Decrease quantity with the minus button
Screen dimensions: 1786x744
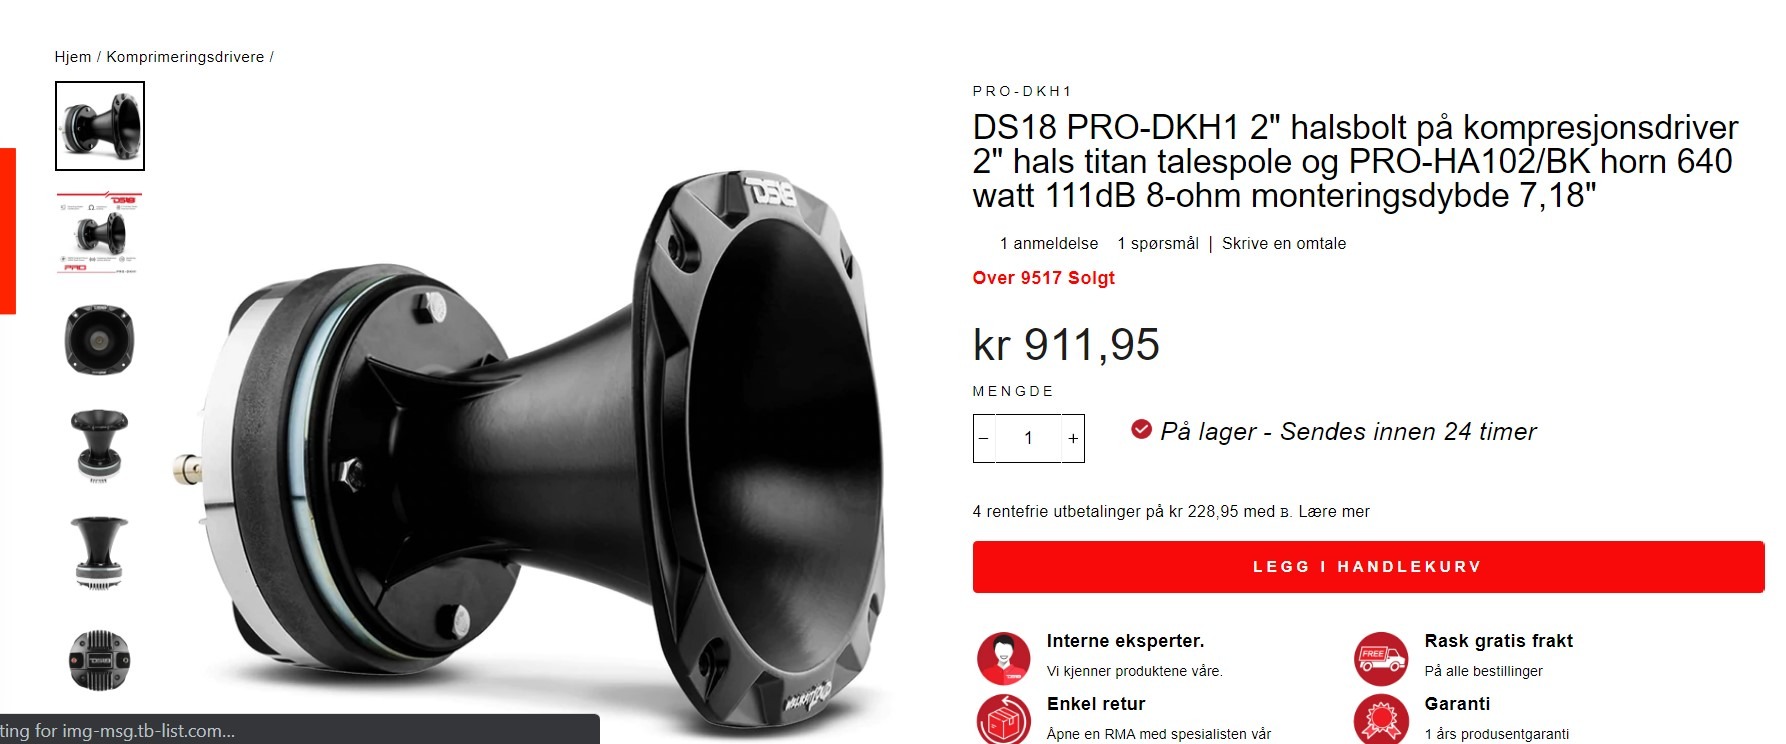tap(984, 438)
